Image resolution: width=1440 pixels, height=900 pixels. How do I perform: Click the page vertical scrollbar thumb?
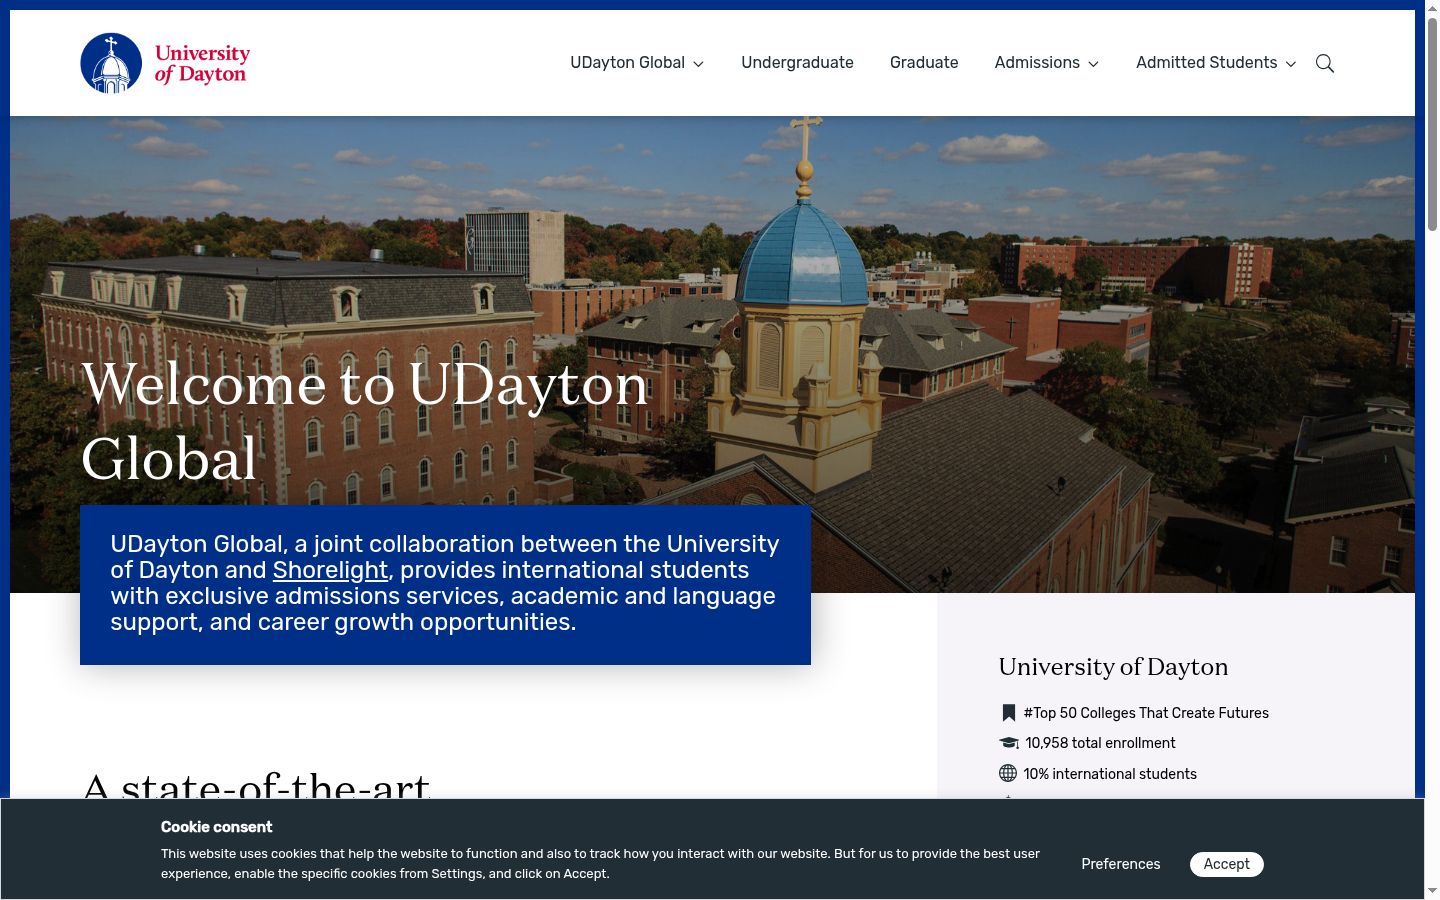pyautogui.click(x=1432, y=125)
